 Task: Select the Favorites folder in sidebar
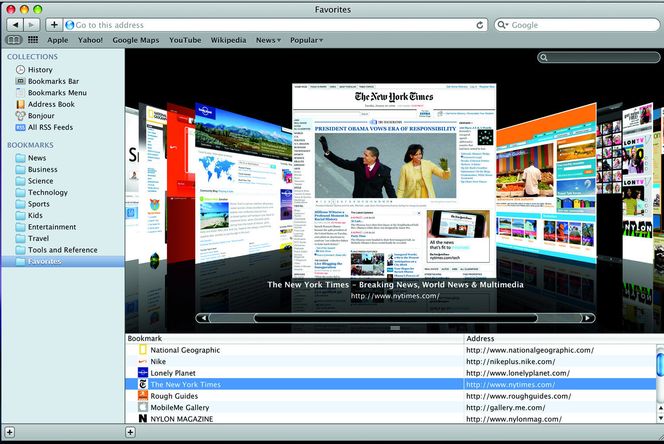click(63, 261)
